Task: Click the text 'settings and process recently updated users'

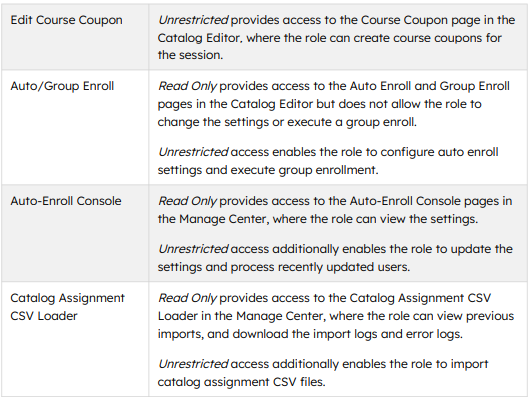Action: click(284, 267)
